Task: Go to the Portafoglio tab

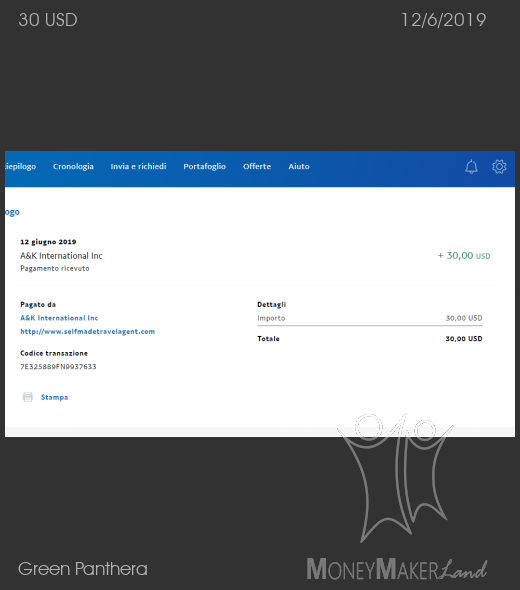Action: (x=205, y=166)
